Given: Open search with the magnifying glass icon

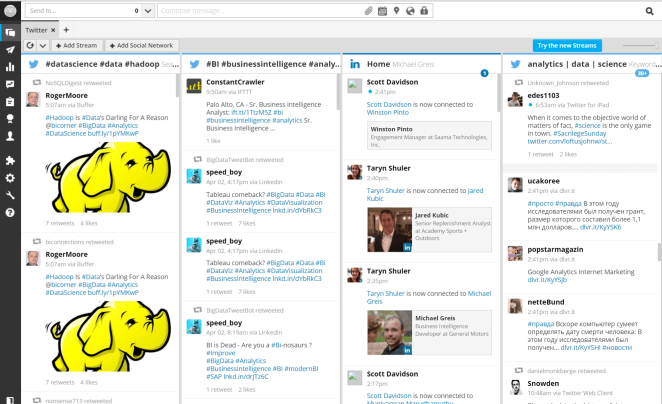Looking at the screenshot, I should pos(649,11).
